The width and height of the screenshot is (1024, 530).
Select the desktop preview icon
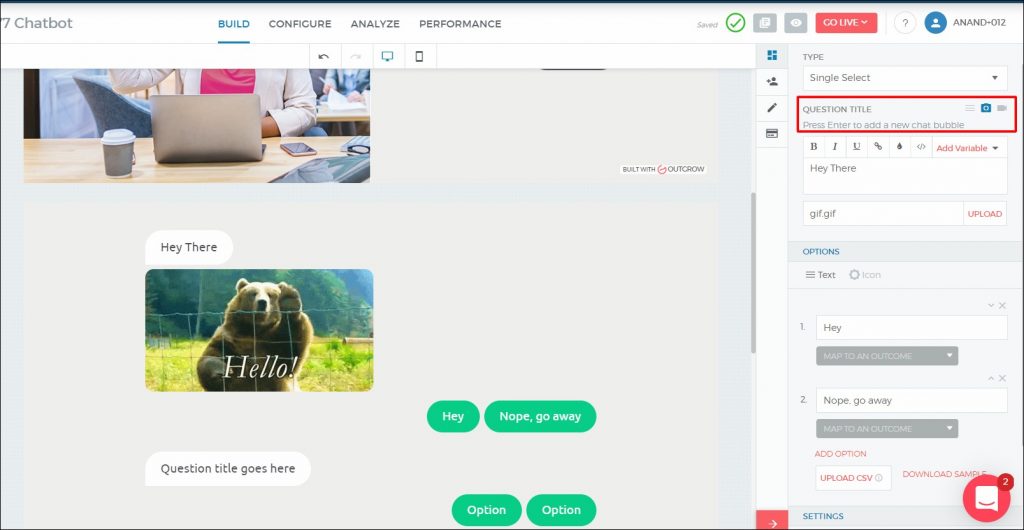[387, 57]
